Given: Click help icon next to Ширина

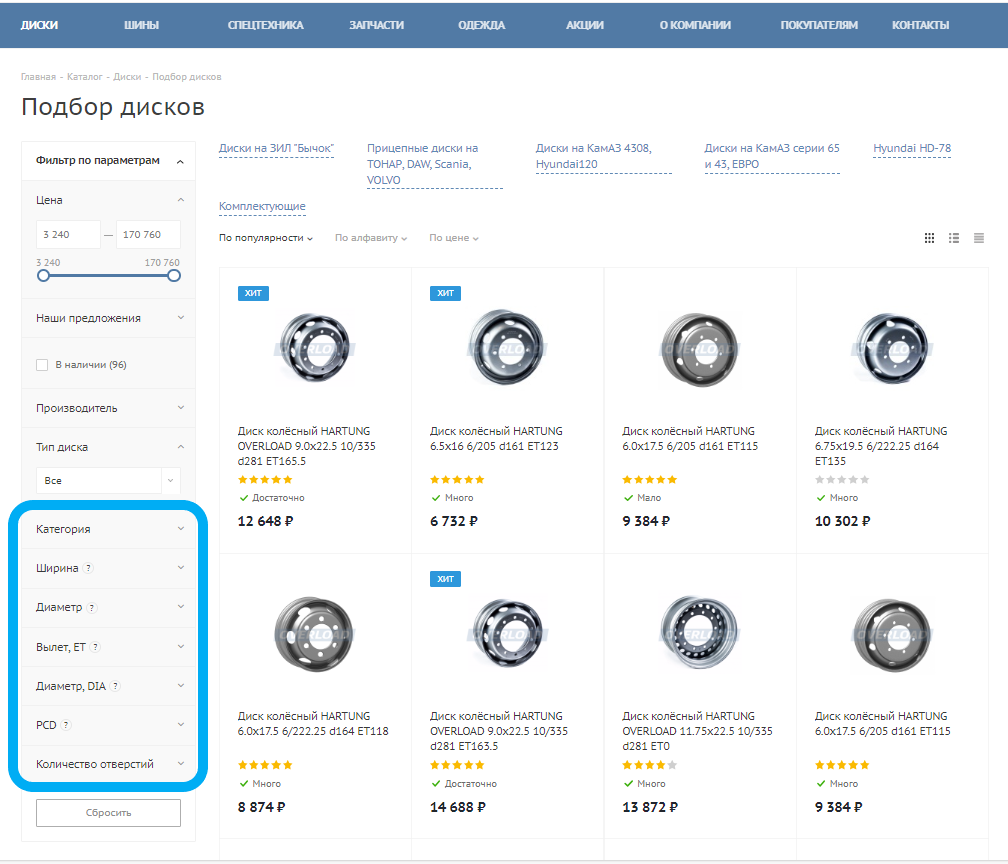Looking at the screenshot, I should [89, 568].
